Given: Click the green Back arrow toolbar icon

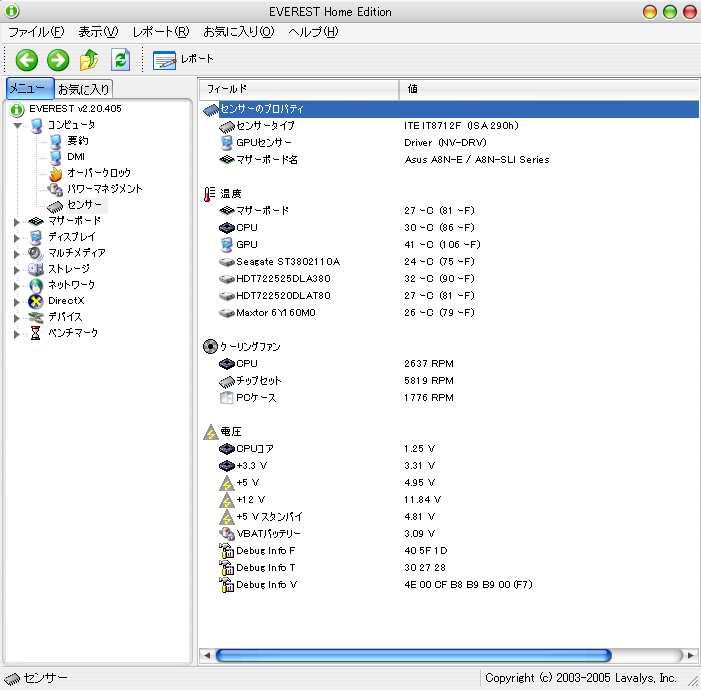Looking at the screenshot, I should [x=27, y=60].
